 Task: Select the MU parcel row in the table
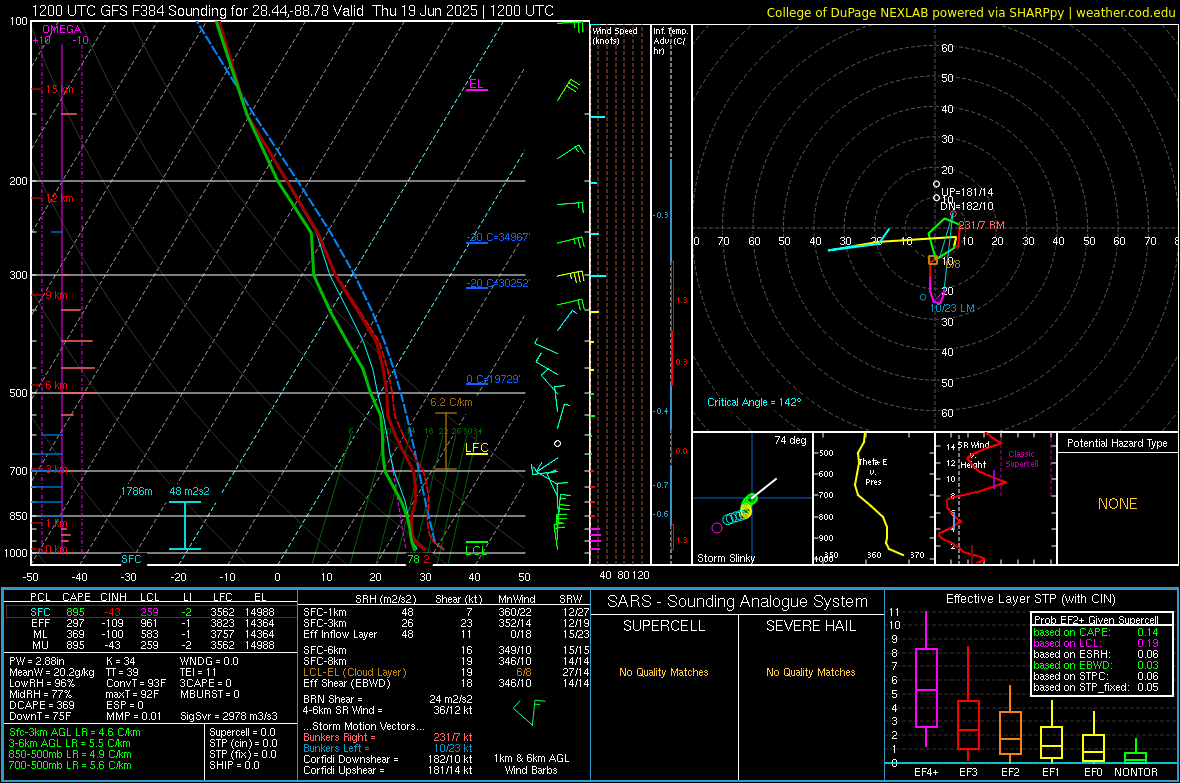point(151,644)
